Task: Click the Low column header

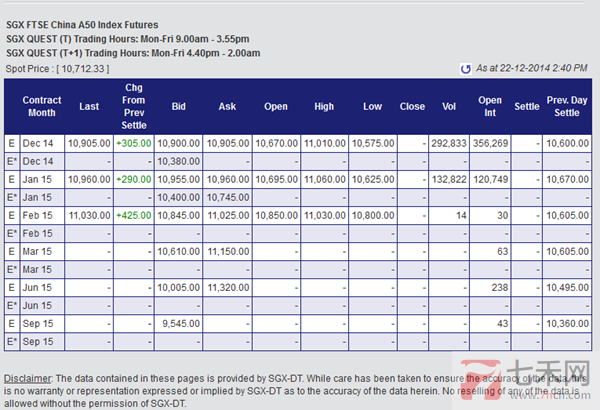Action: pyautogui.click(x=373, y=106)
